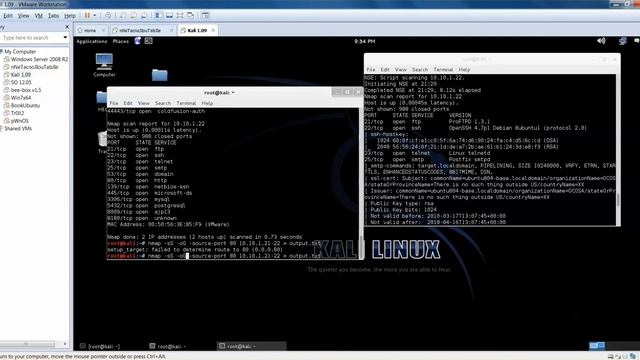Click the Kali volume speaker icon

[x=601, y=41]
